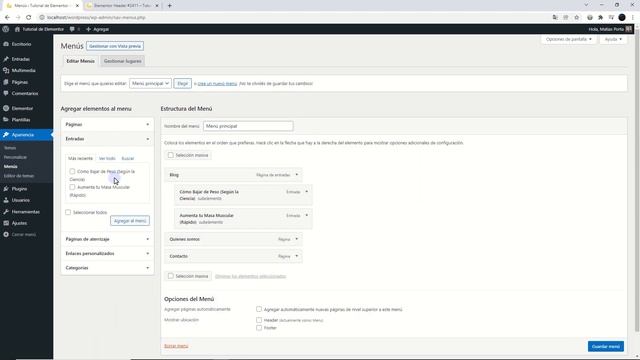Expand Contacto menu item options
The width and height of the screenshot is (640, 360).
click(297, 256)
